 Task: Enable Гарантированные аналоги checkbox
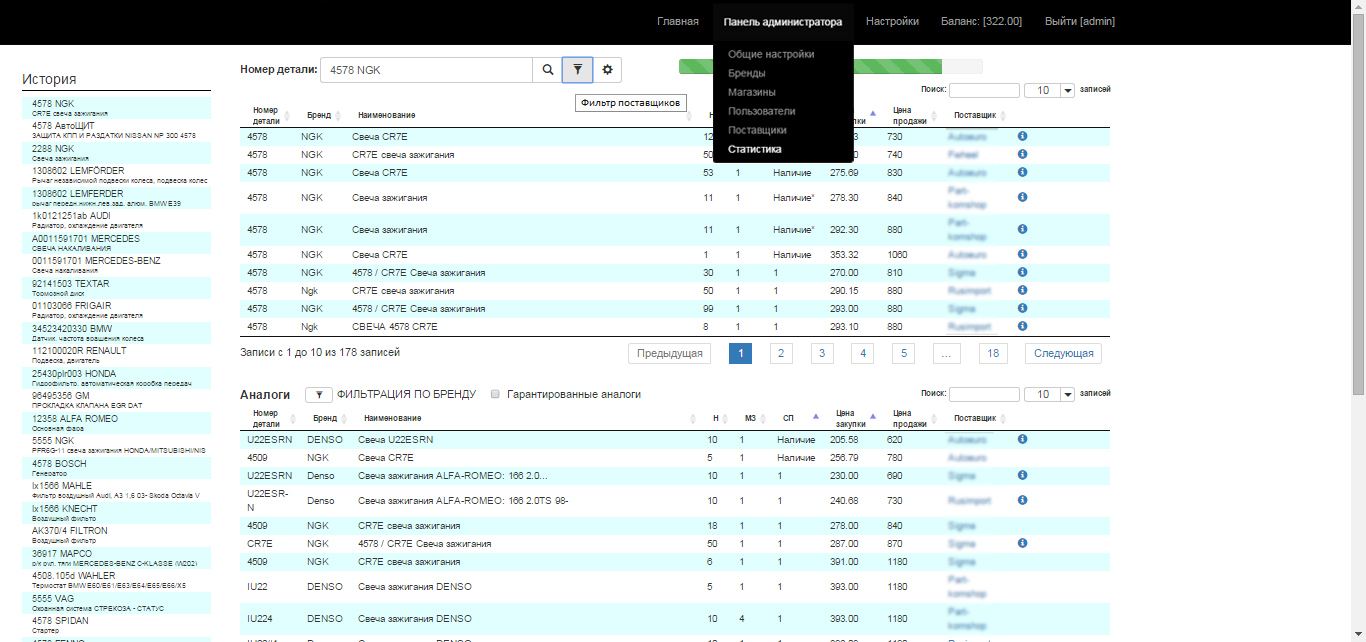click(x=495, y=395)
